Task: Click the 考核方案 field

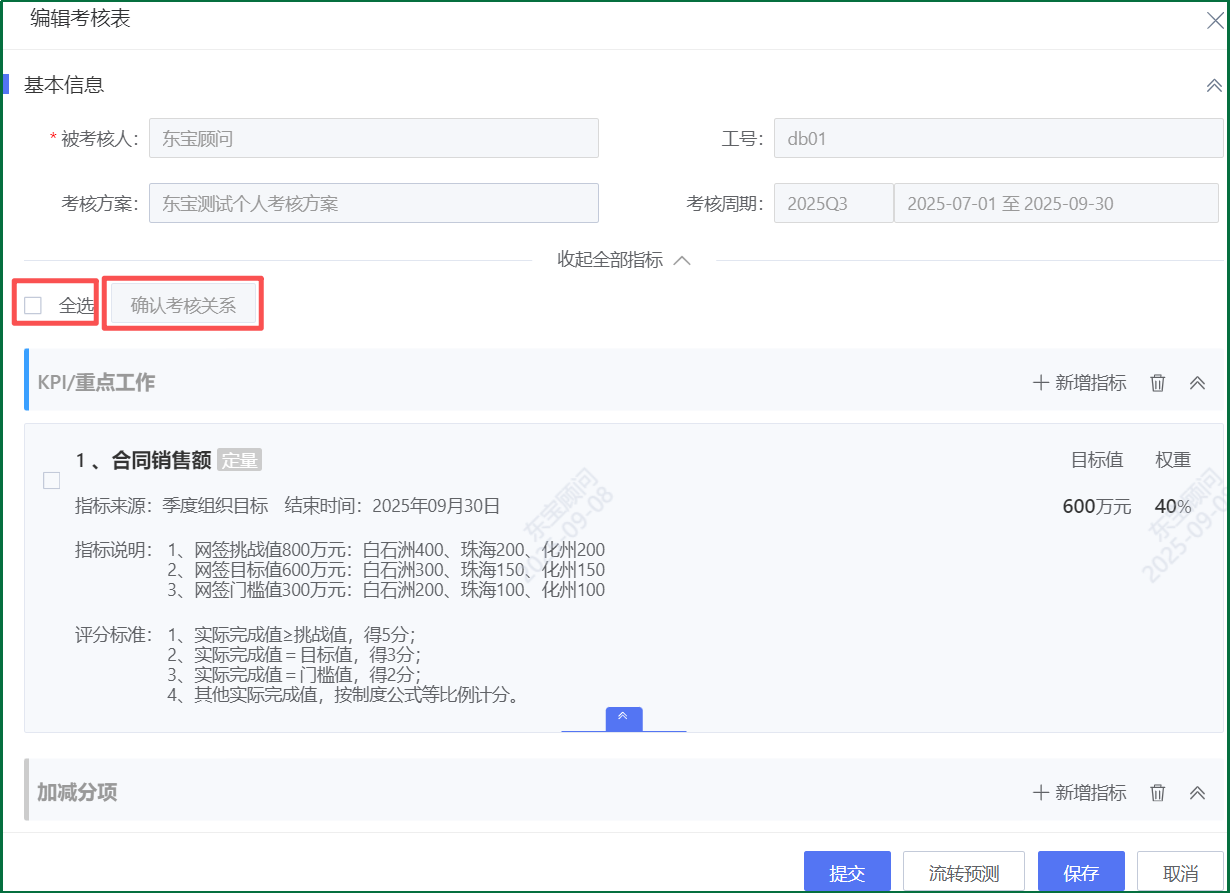Action: pos(373,204)
